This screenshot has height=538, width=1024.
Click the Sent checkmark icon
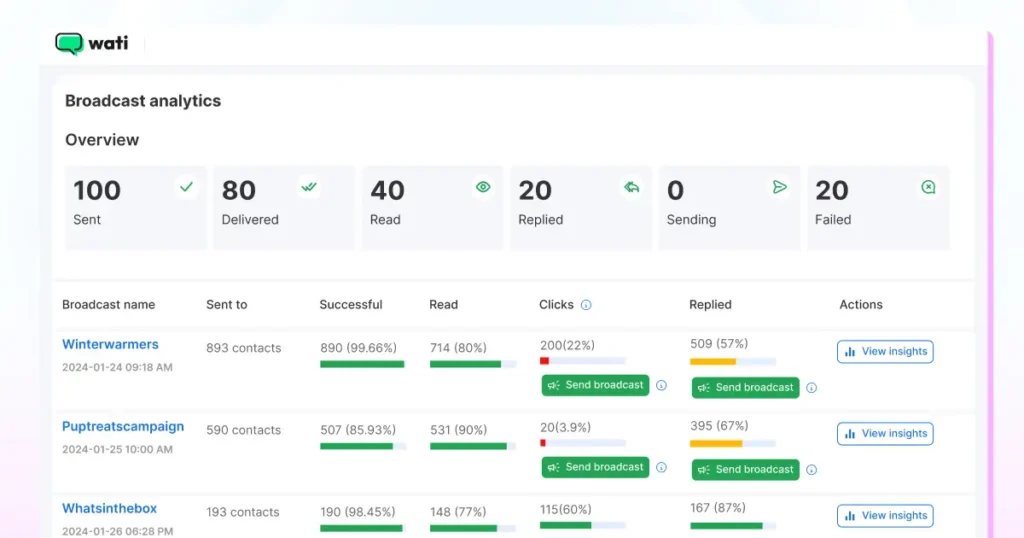(x=186, y=187)
